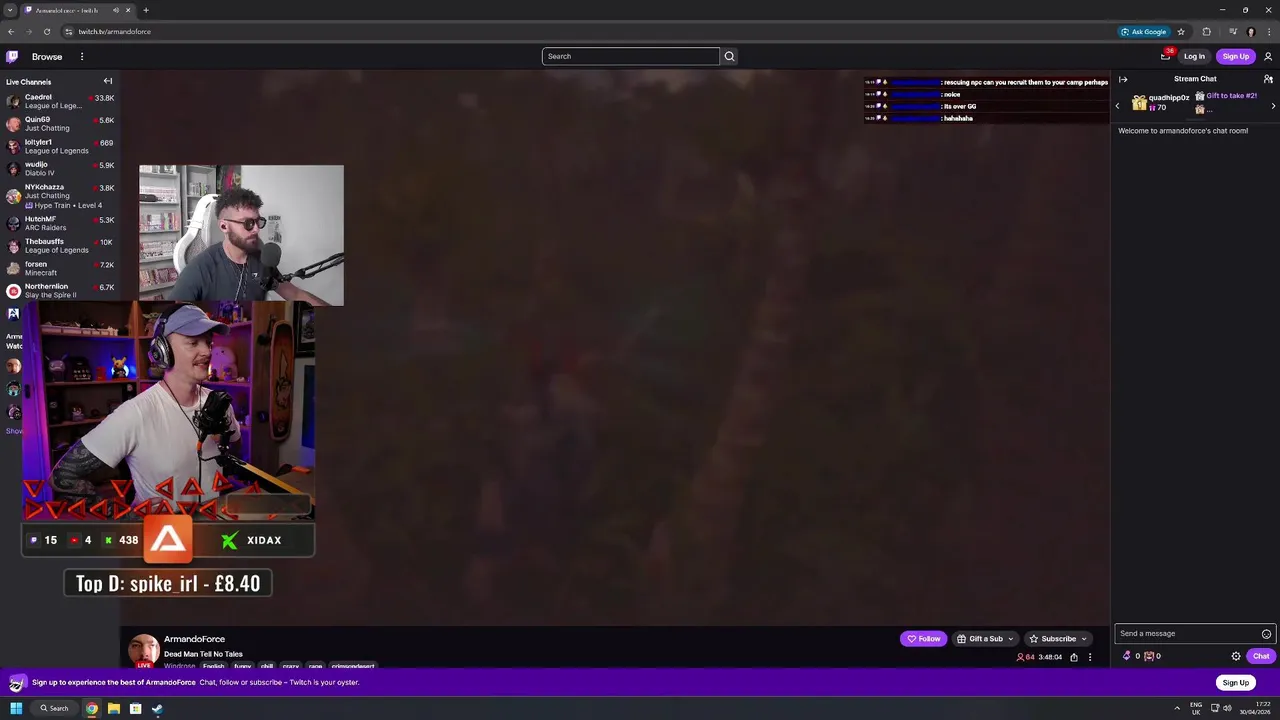Screen dimensions: 1280x720
Task: Open the tab search dropdown arrow
Action: (9, 10)
